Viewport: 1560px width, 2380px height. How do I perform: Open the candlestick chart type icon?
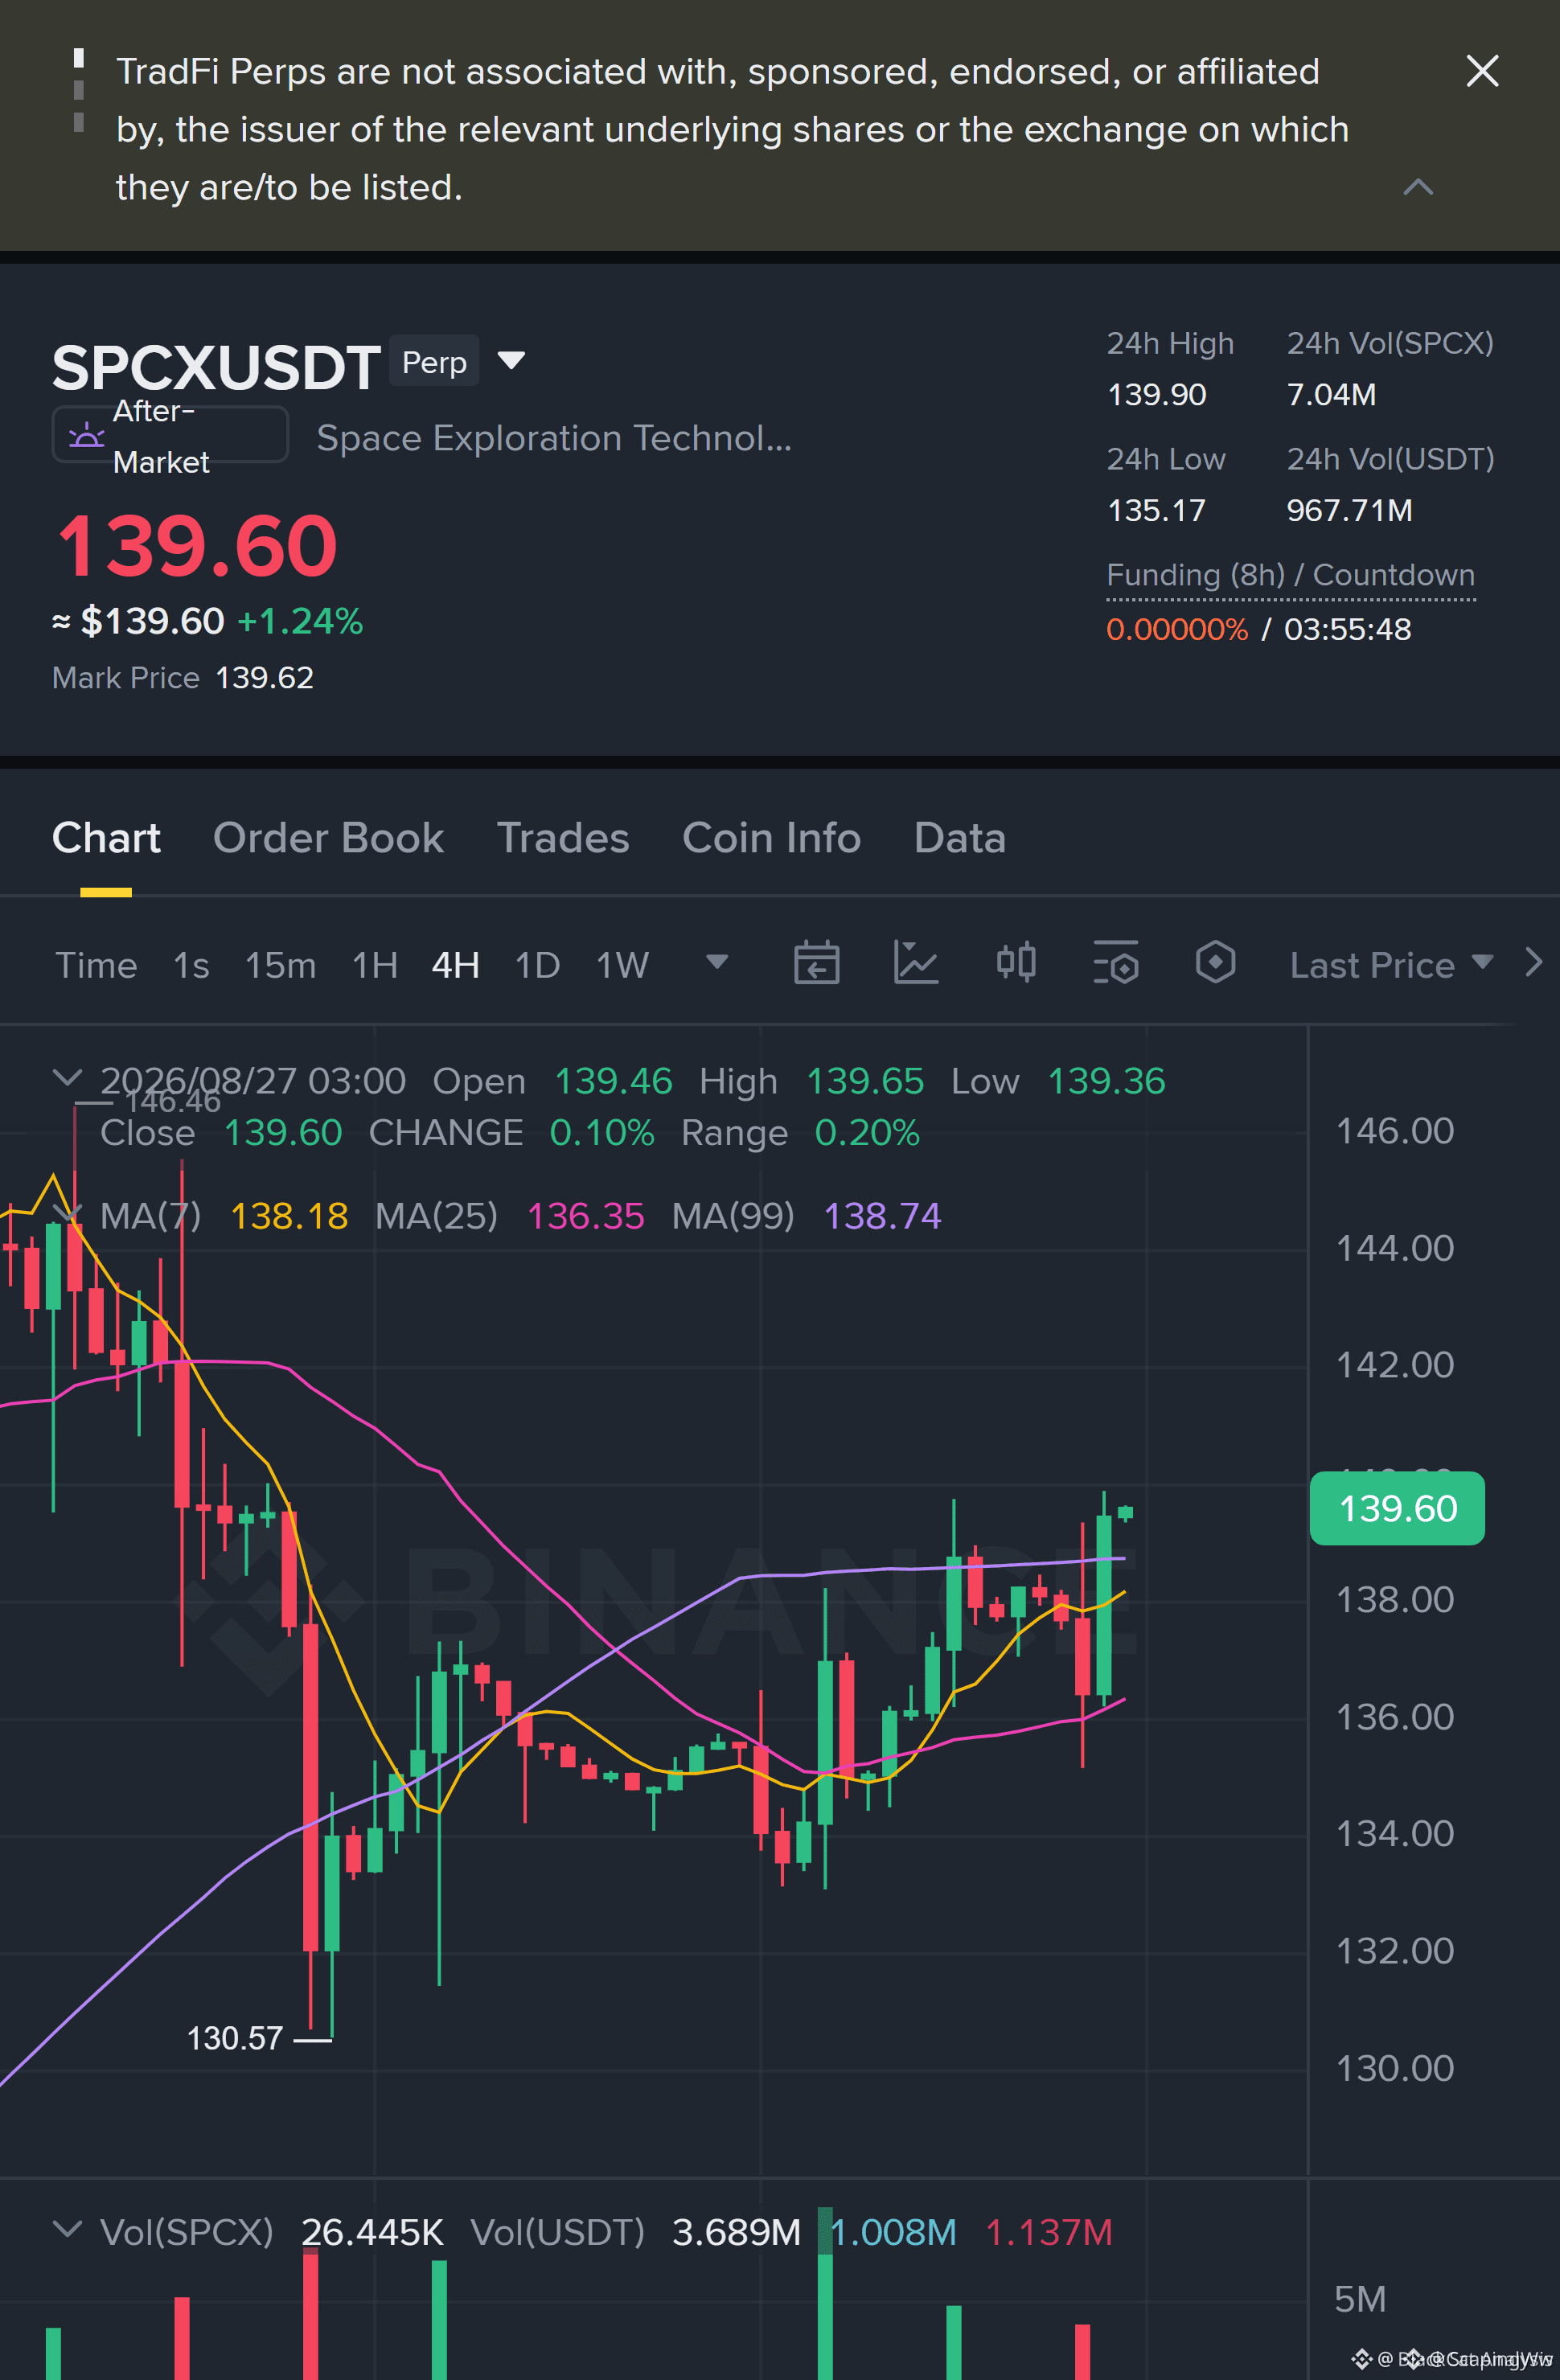click(x=1016, y=963)
